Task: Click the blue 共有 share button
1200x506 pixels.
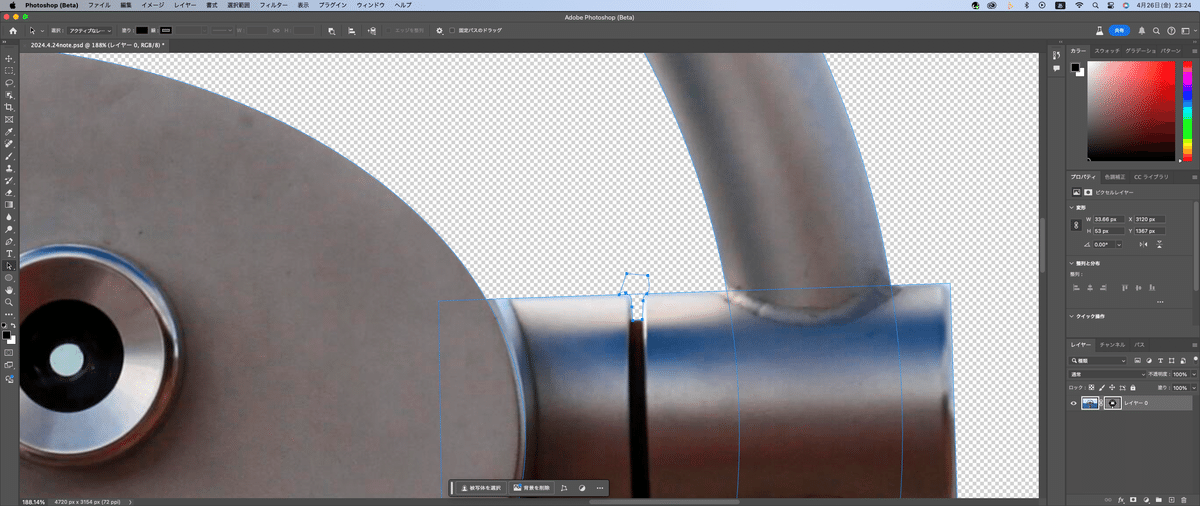Action: [x=1120, y=31]
